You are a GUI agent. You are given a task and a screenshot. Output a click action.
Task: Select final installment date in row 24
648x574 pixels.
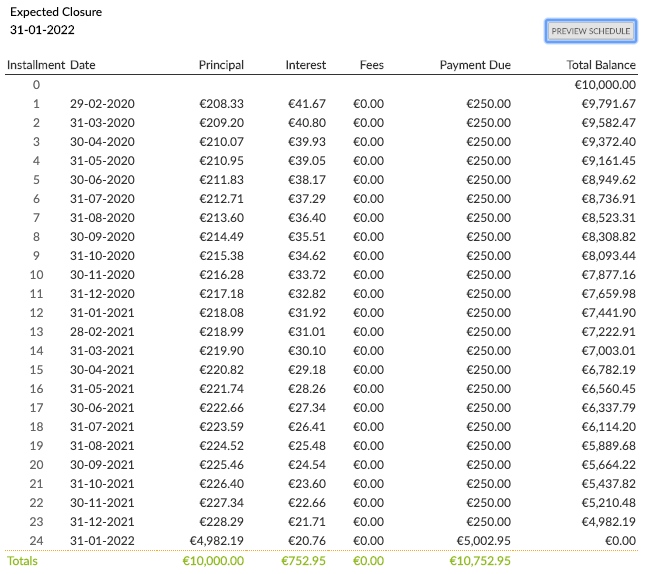(x=102, y=541)
